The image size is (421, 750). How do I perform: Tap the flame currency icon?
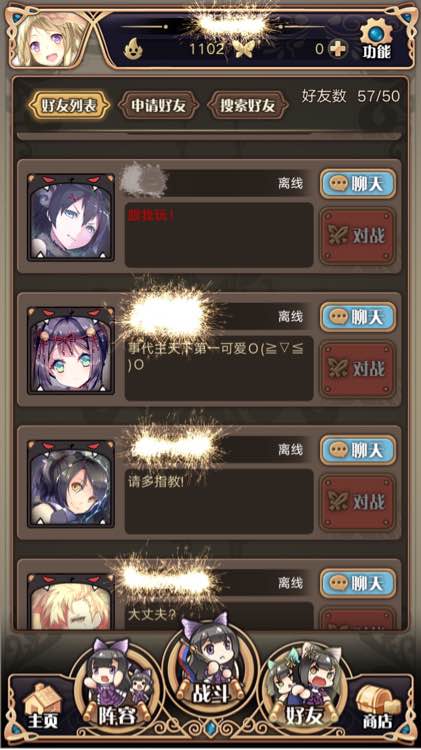click(x=133, y=48)
